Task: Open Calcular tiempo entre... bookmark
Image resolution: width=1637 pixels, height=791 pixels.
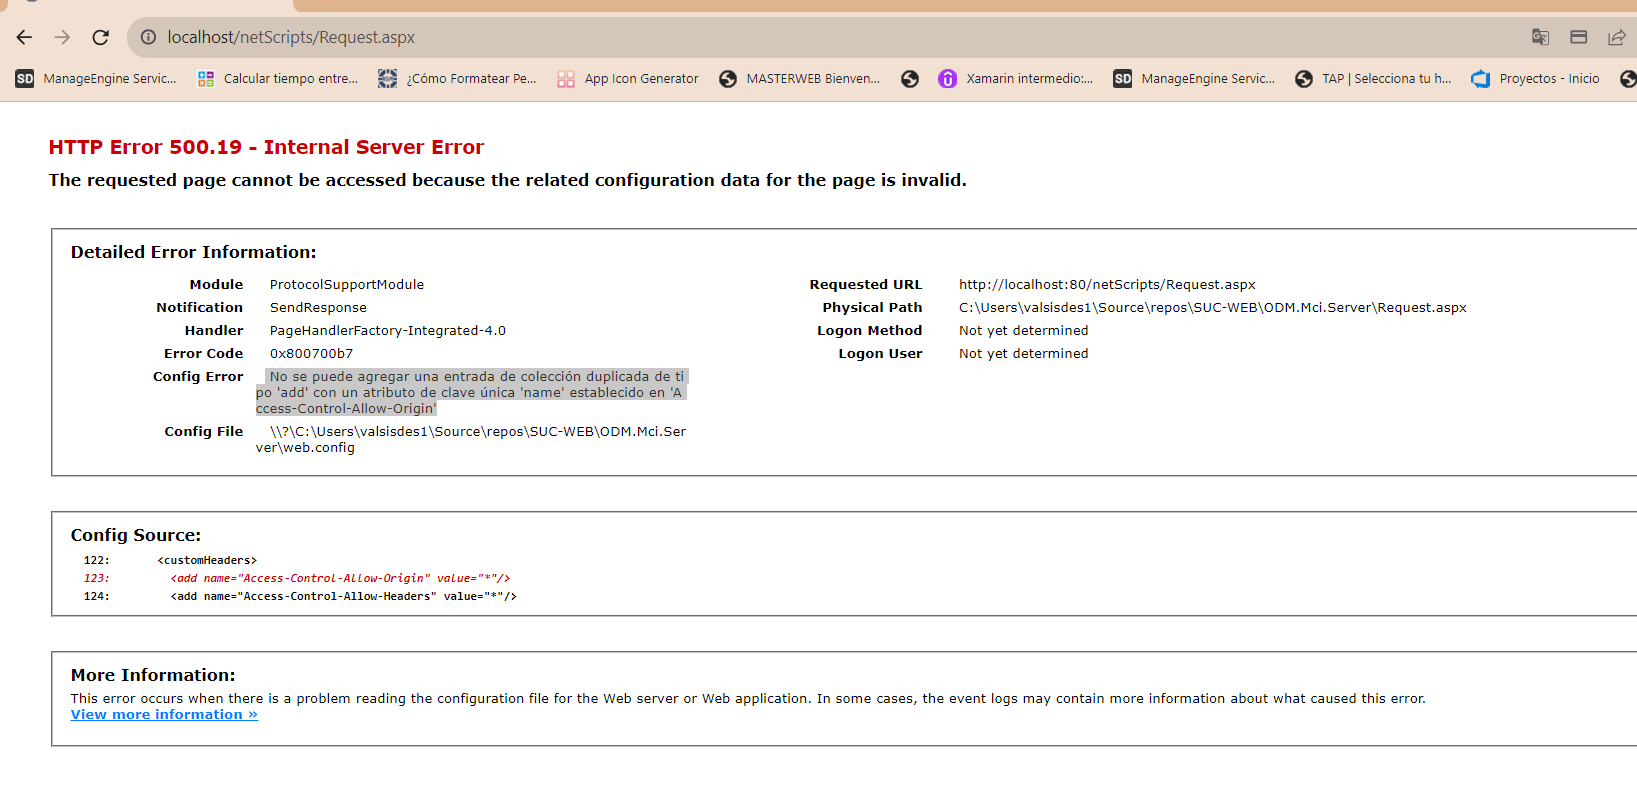Action: click(277, 79)
